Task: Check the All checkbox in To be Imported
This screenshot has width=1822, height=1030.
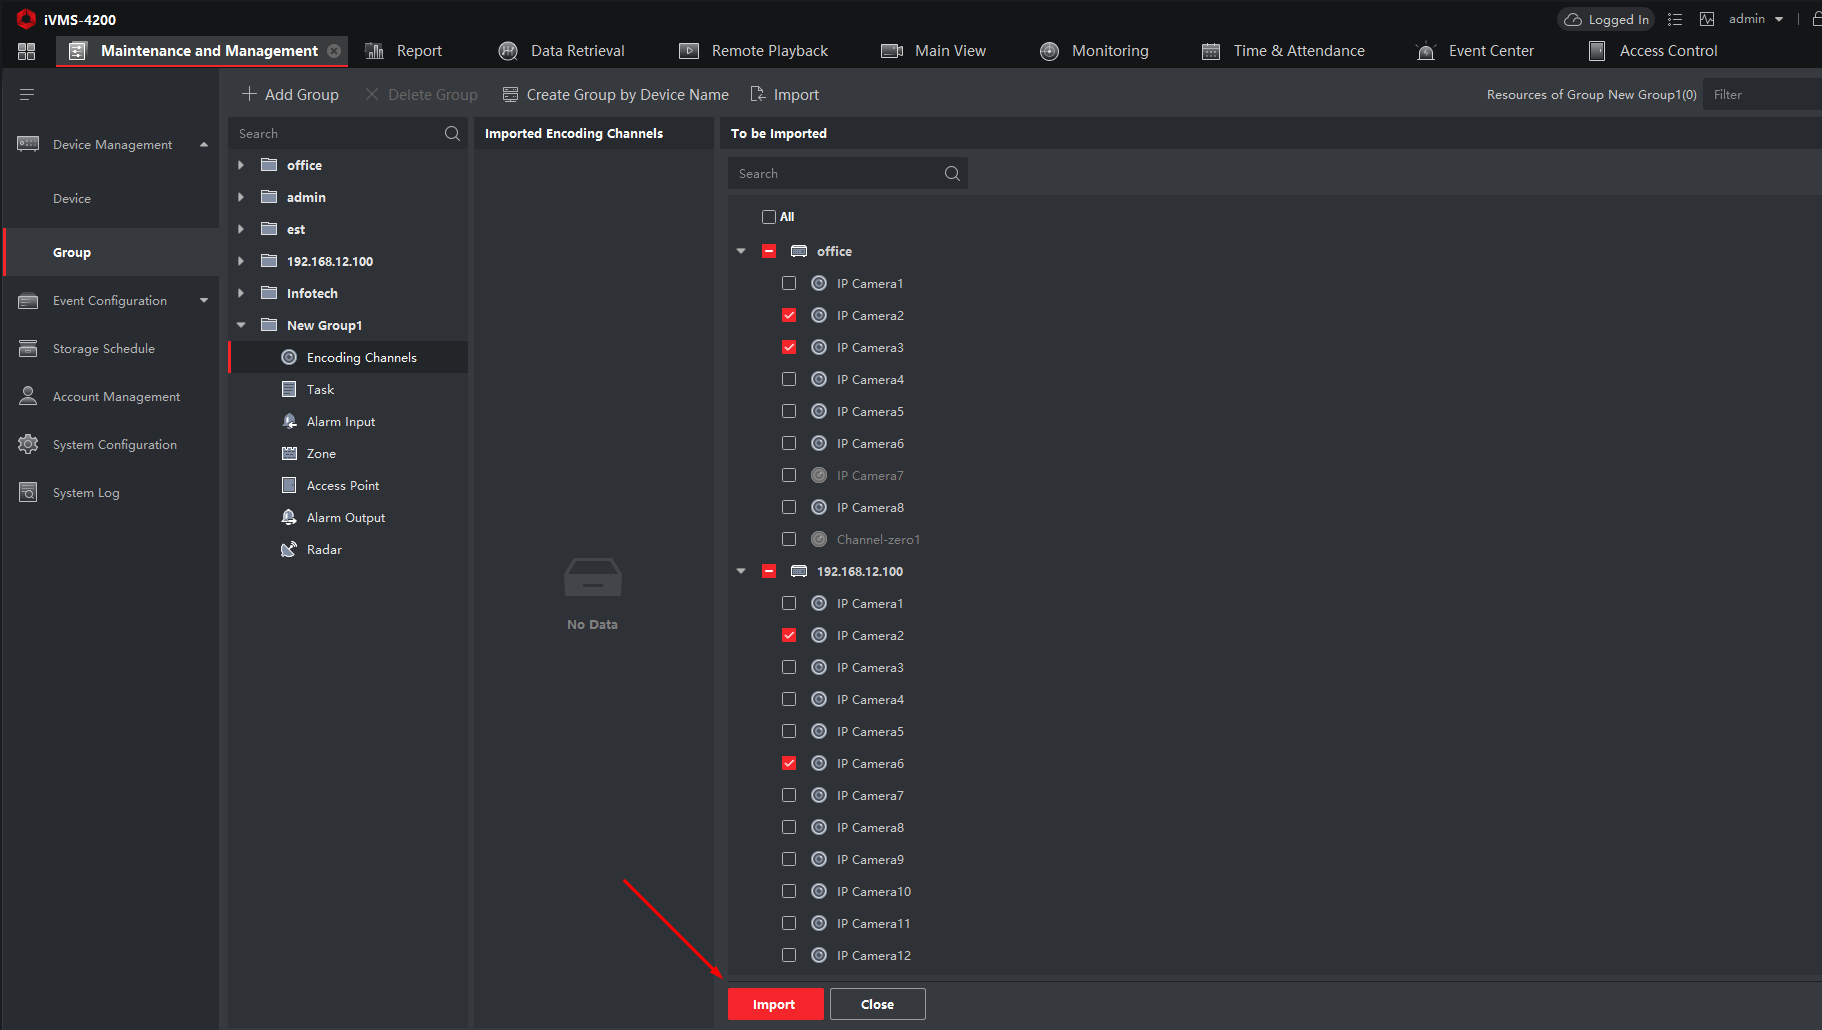Action: click(769, 217)
